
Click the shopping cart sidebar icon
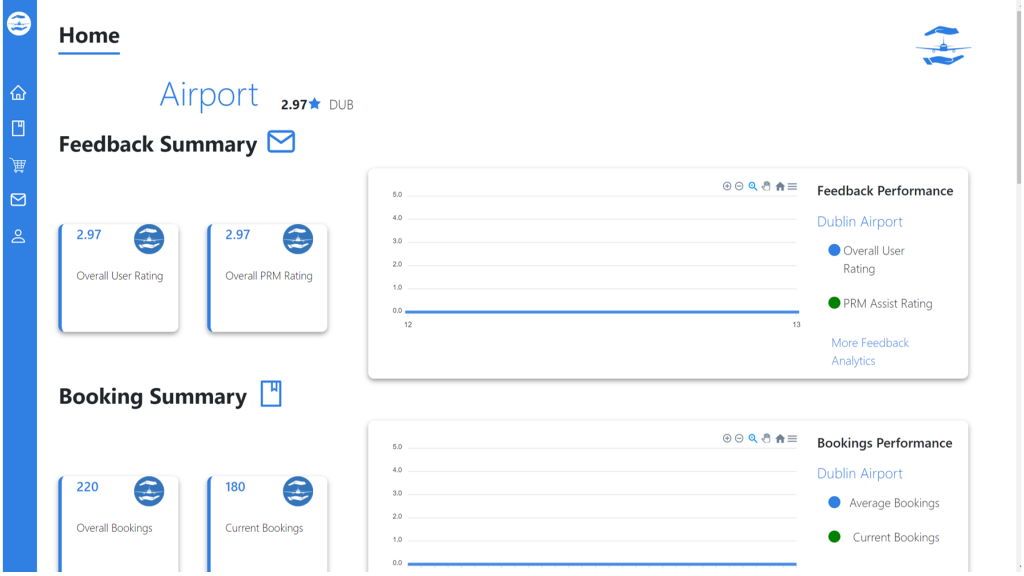pos(18,165)
